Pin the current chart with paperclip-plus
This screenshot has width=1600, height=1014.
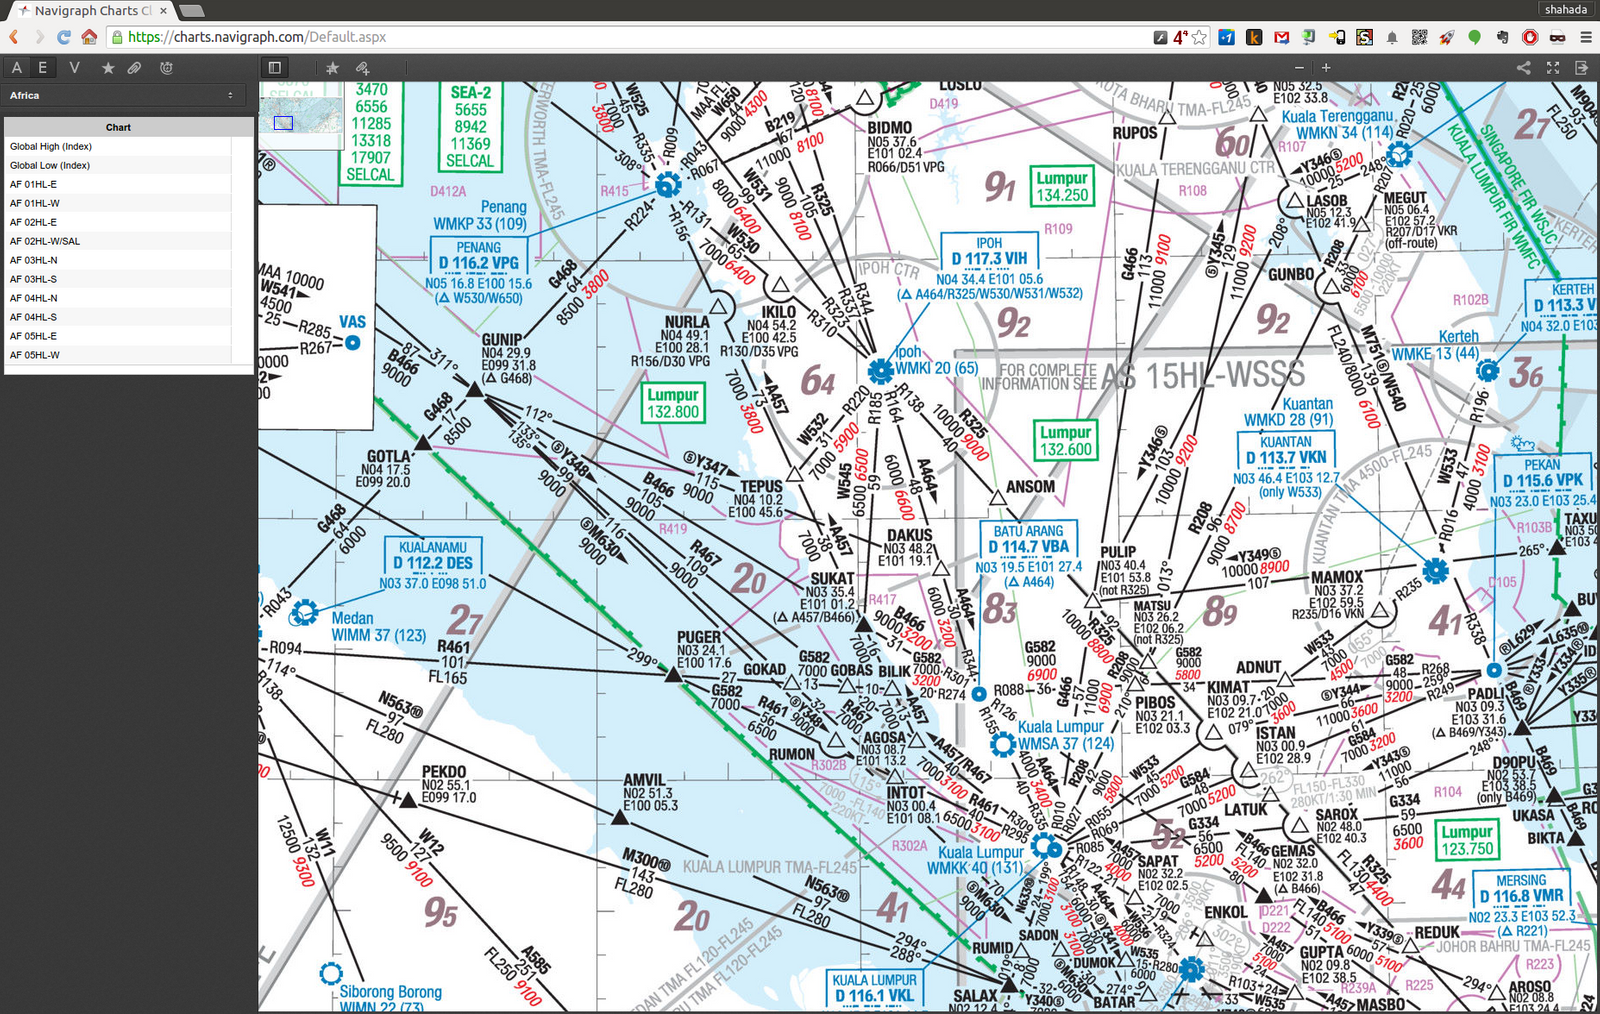[362, 68]
